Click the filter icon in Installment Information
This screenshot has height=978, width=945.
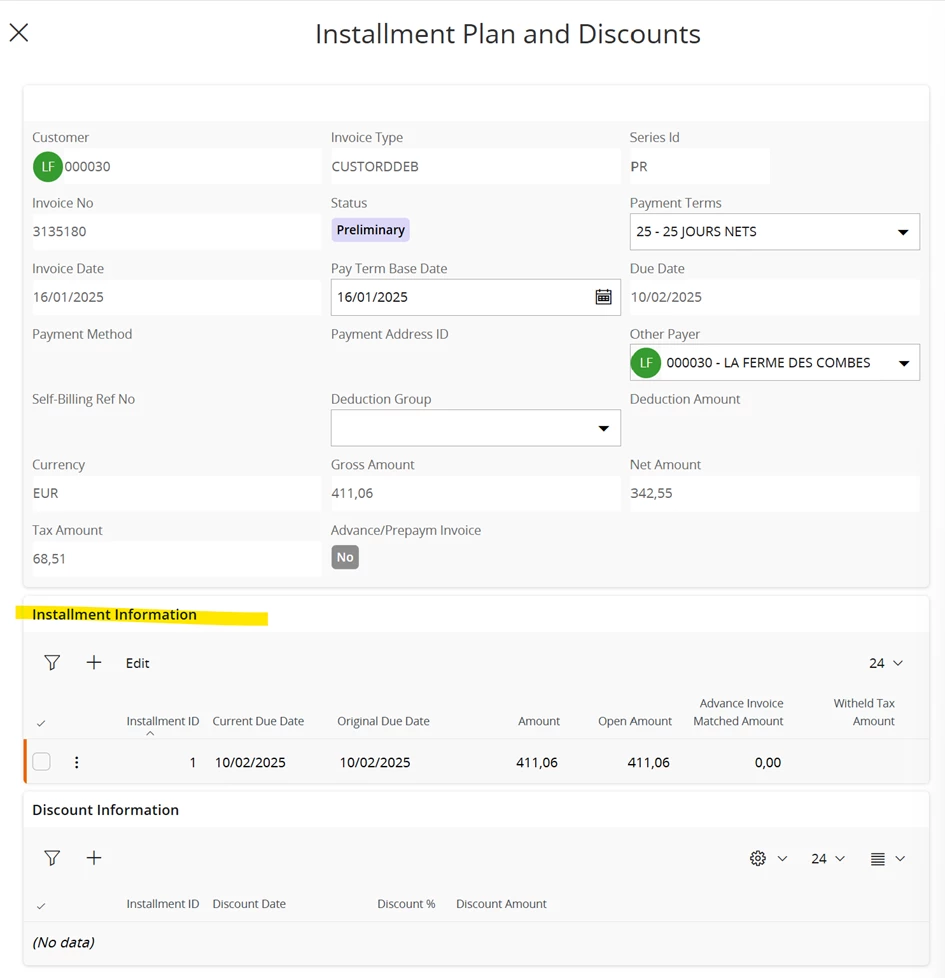[52, 662]
